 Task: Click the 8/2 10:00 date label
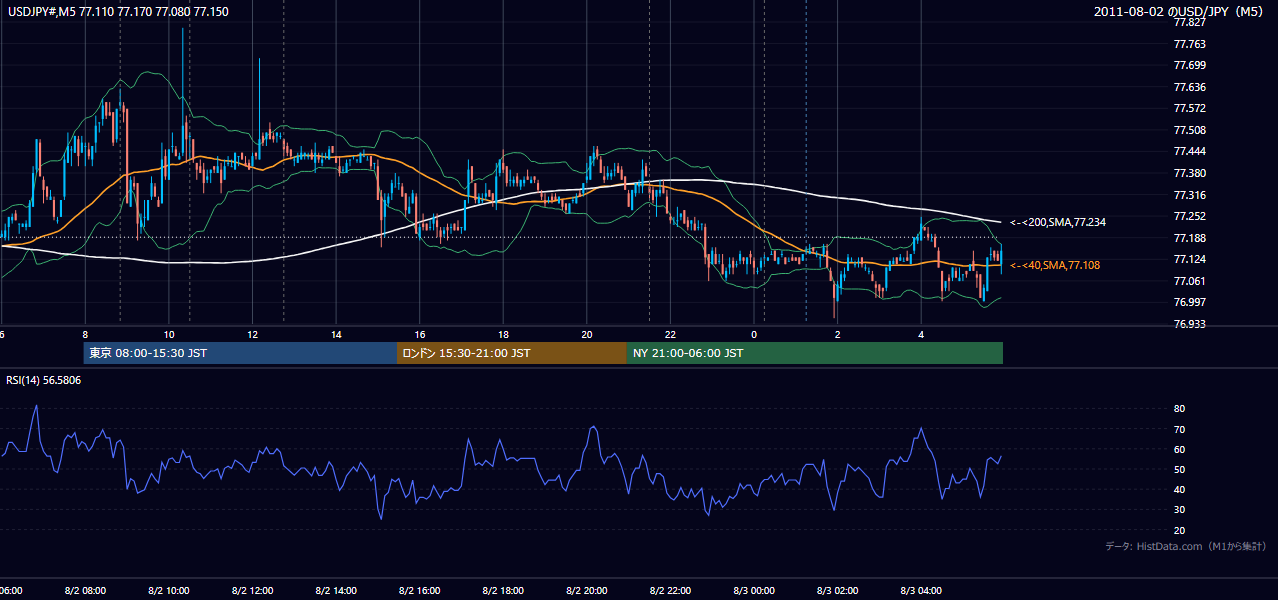pos(169,590)
